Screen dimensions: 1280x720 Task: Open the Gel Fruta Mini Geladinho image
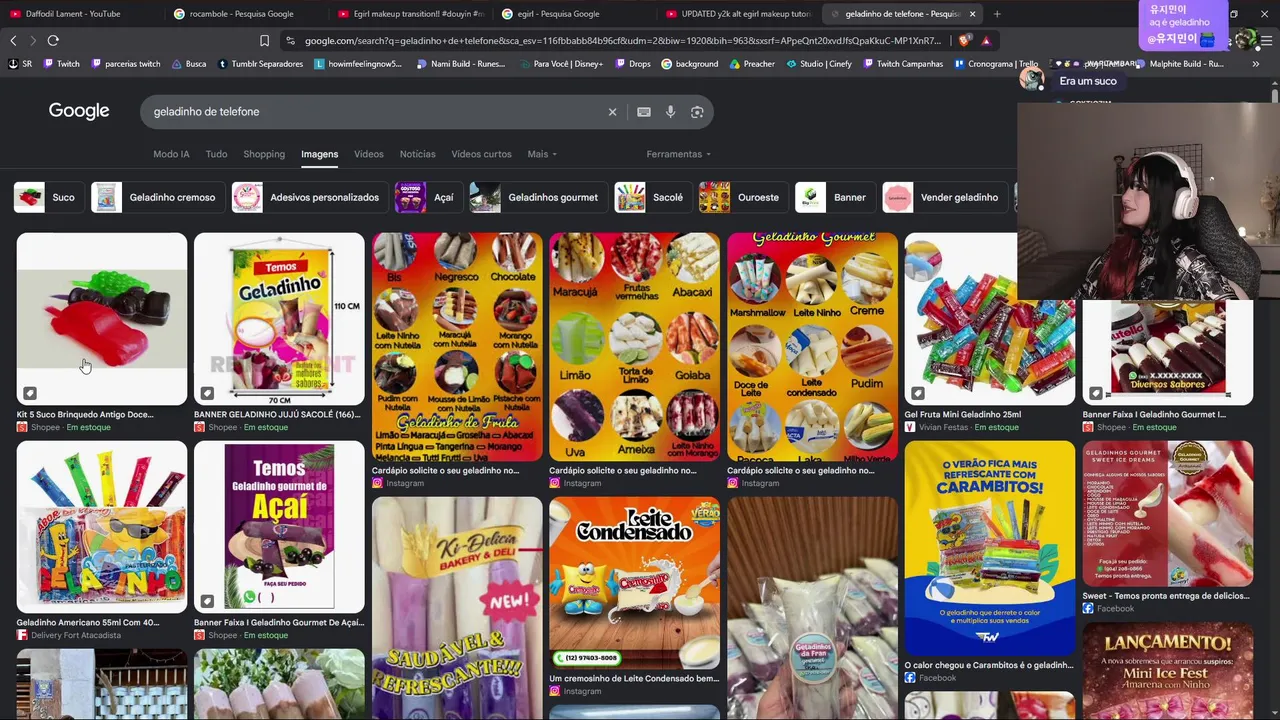989,319
